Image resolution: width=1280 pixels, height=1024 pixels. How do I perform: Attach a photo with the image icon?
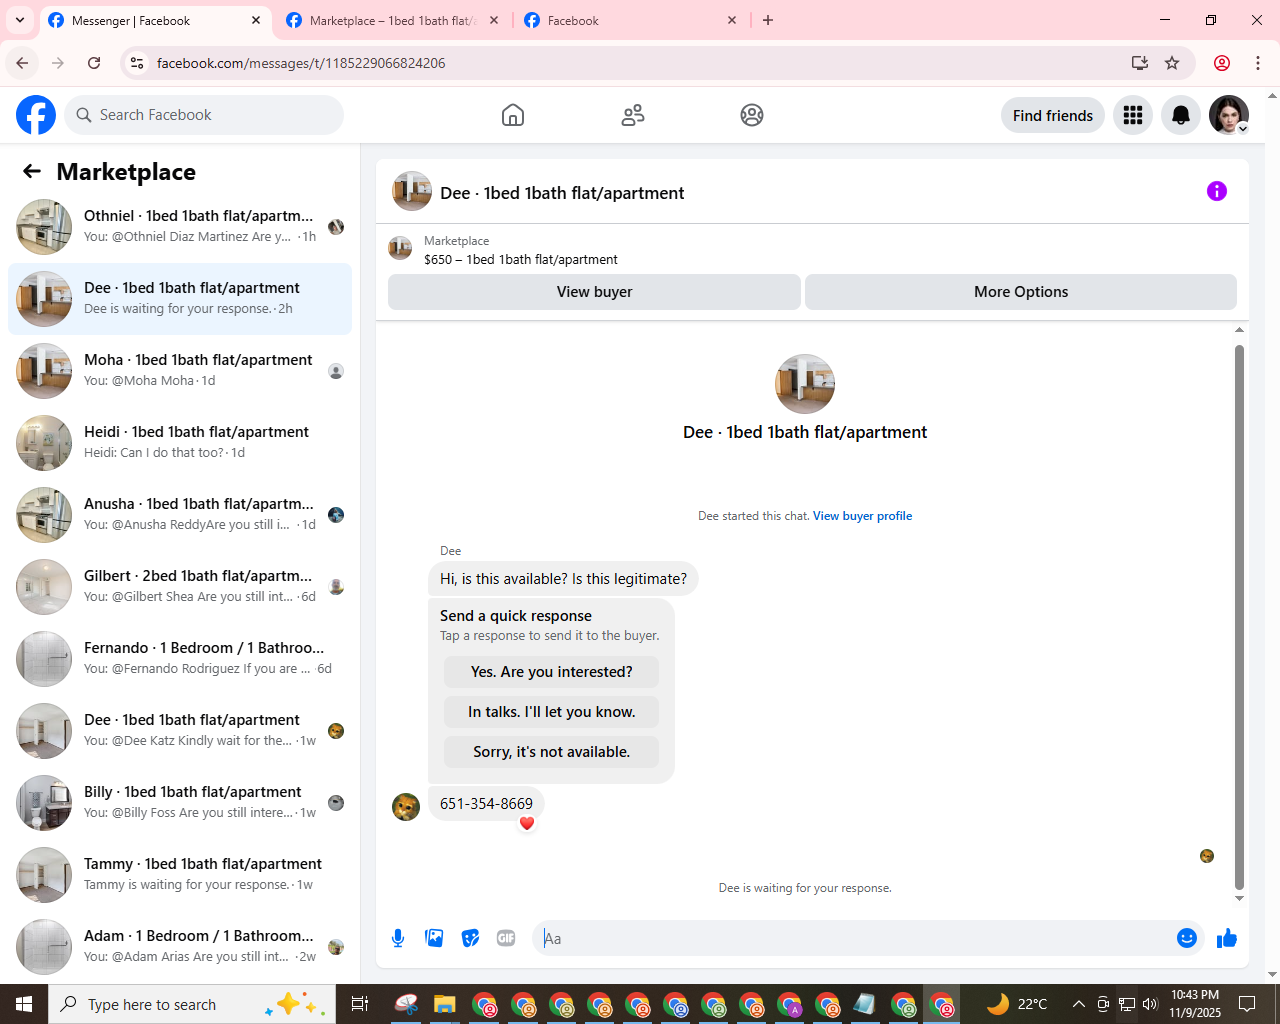pos(434,938)
